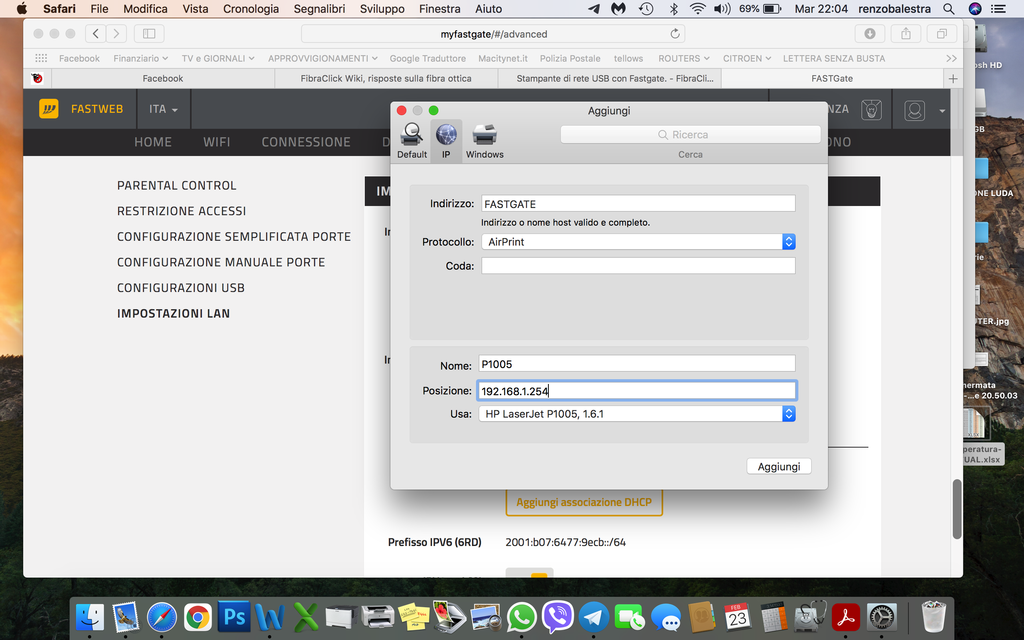The height and width of the screenshot is (640, 1024).
Task: Switch to the FibraClick Wiki tab
Action: click(x=385, y=78)
